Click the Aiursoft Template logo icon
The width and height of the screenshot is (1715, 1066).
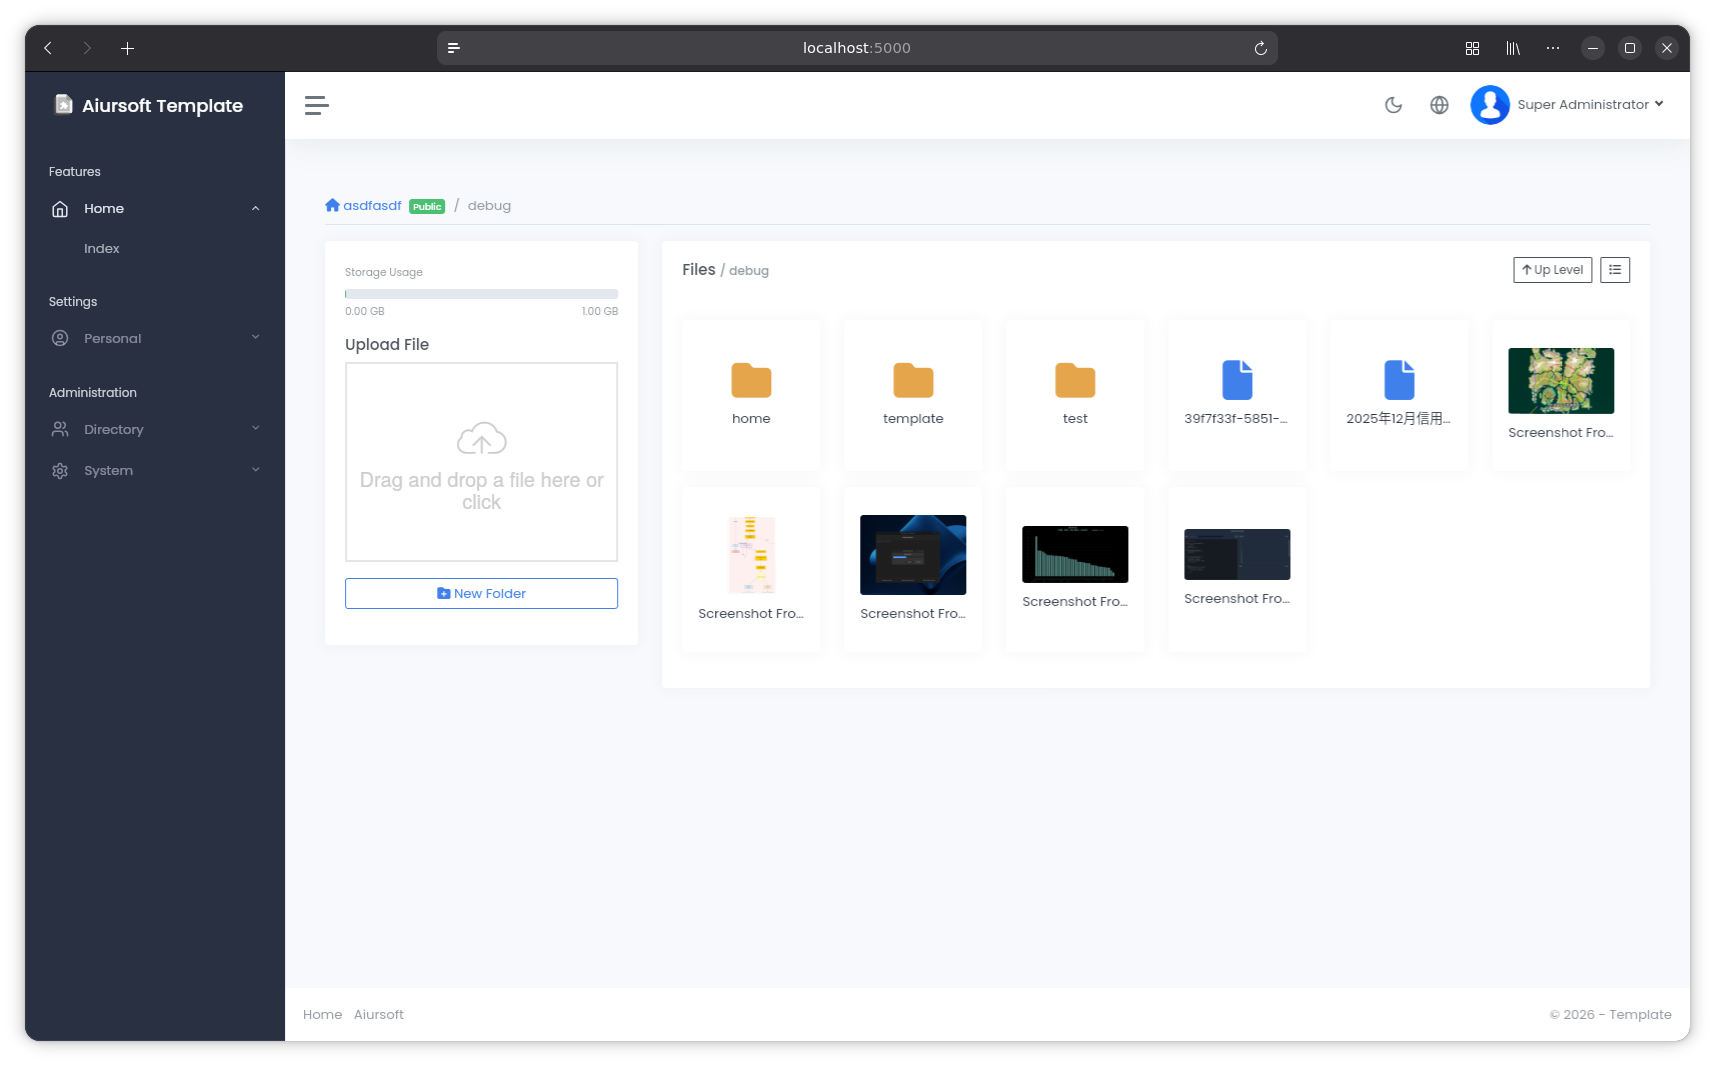click(x=62, y=104)
